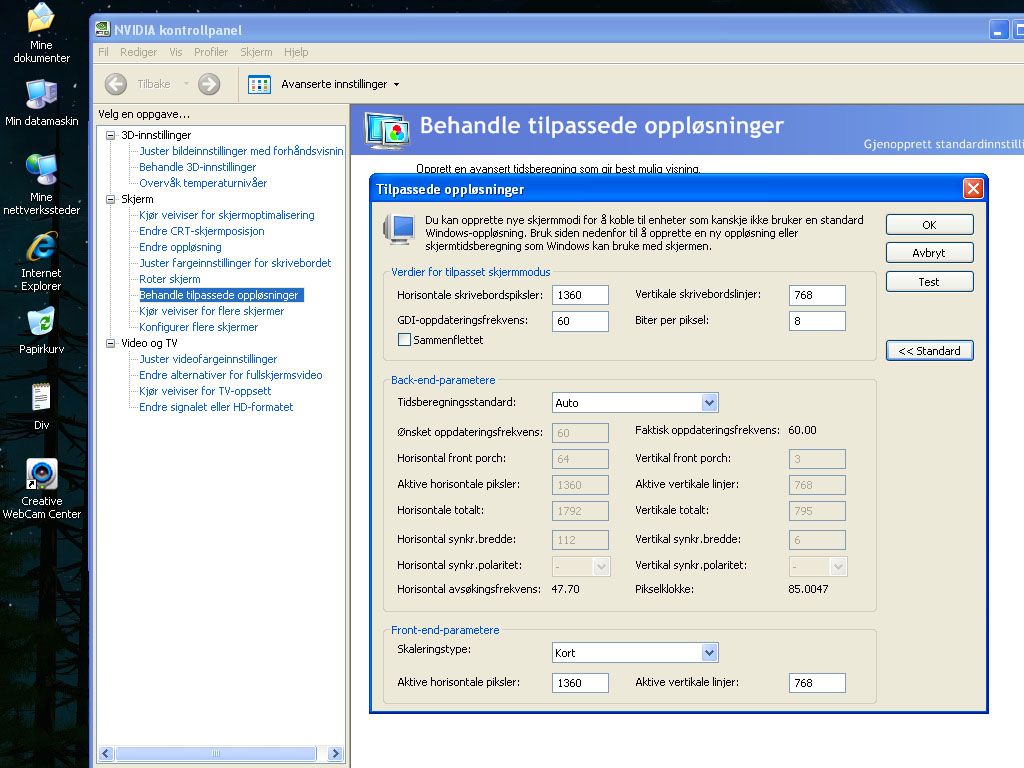Open Roter skjerm task

coord(170,279)
